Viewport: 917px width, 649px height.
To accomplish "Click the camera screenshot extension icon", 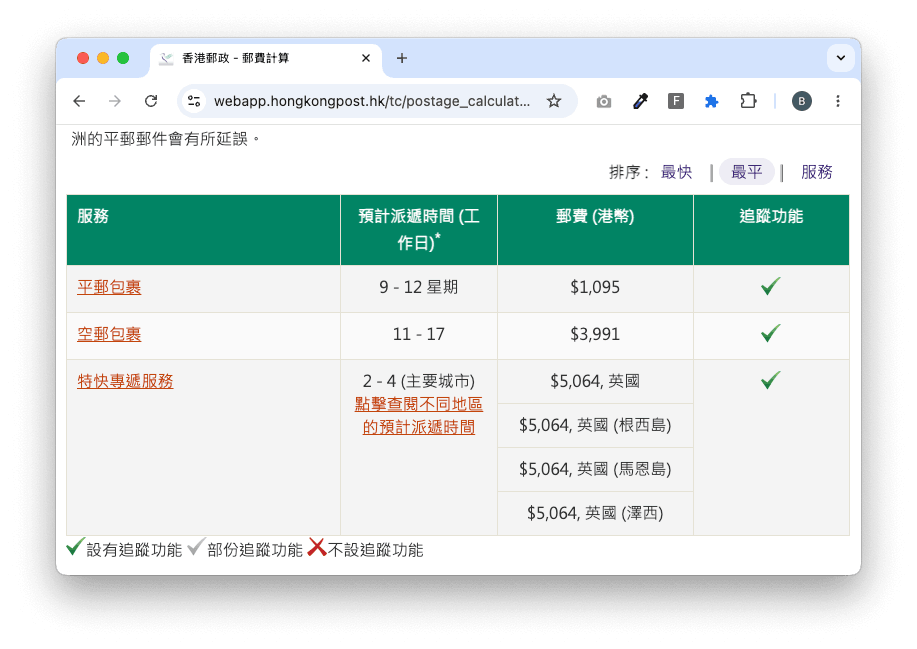I will [x=604, y=102].
